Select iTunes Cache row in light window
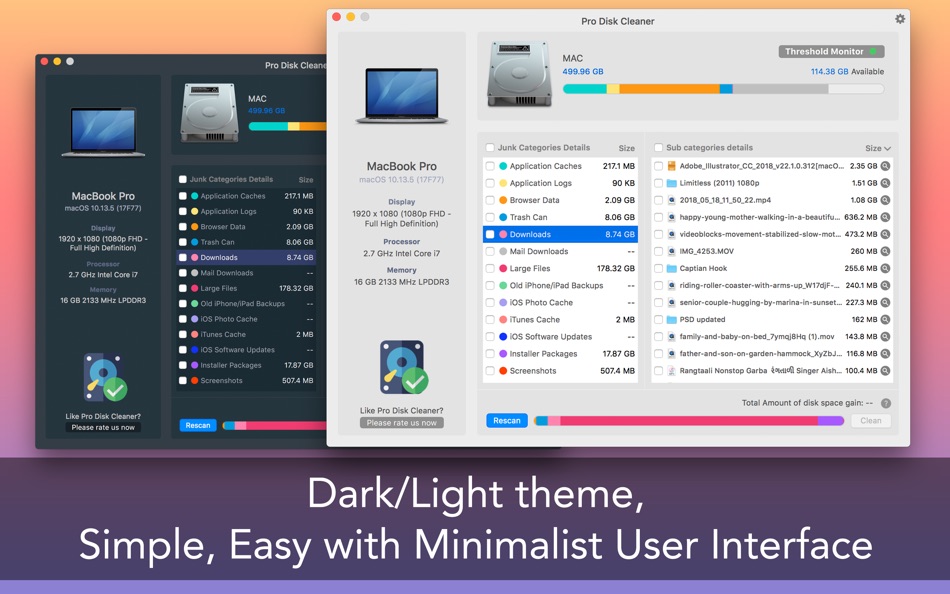Viewport: 950px width, 594px height. coord(560,319)
